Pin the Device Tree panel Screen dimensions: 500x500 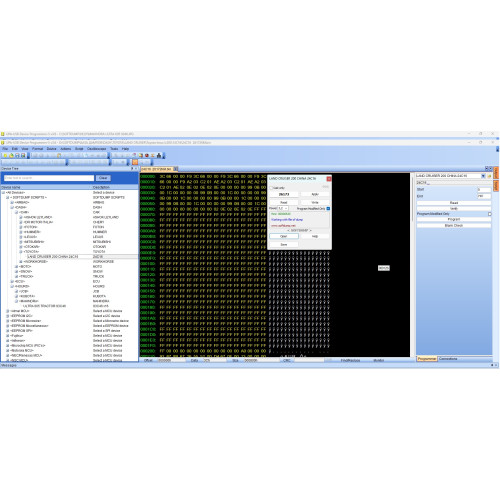tap(132, 169)
